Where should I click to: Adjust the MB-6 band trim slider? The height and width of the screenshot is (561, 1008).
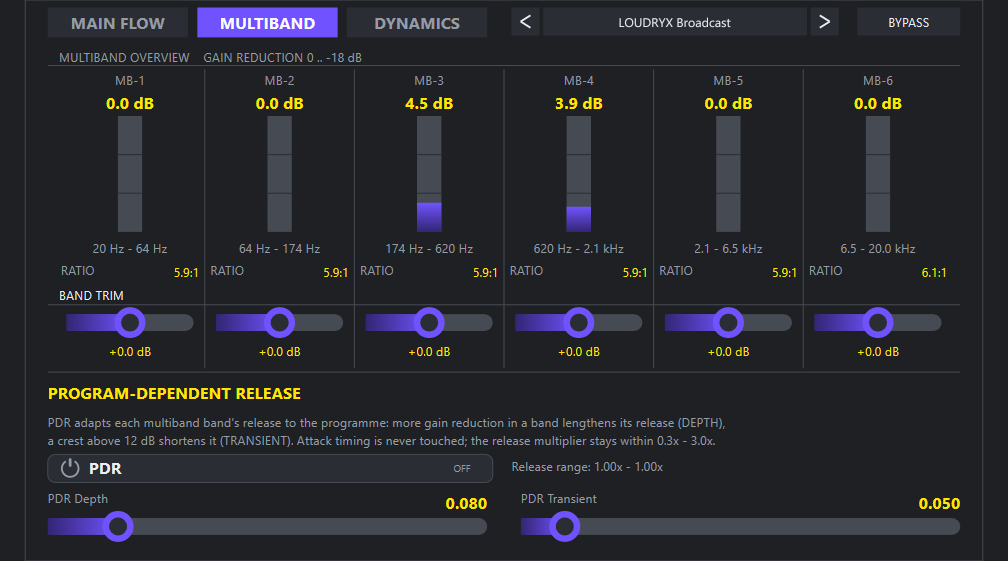[878, 323]
